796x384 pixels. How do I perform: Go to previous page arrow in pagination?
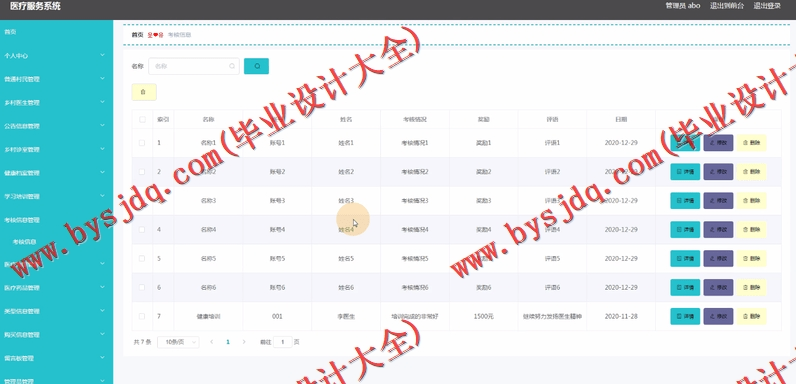click(x=212, y=342)
